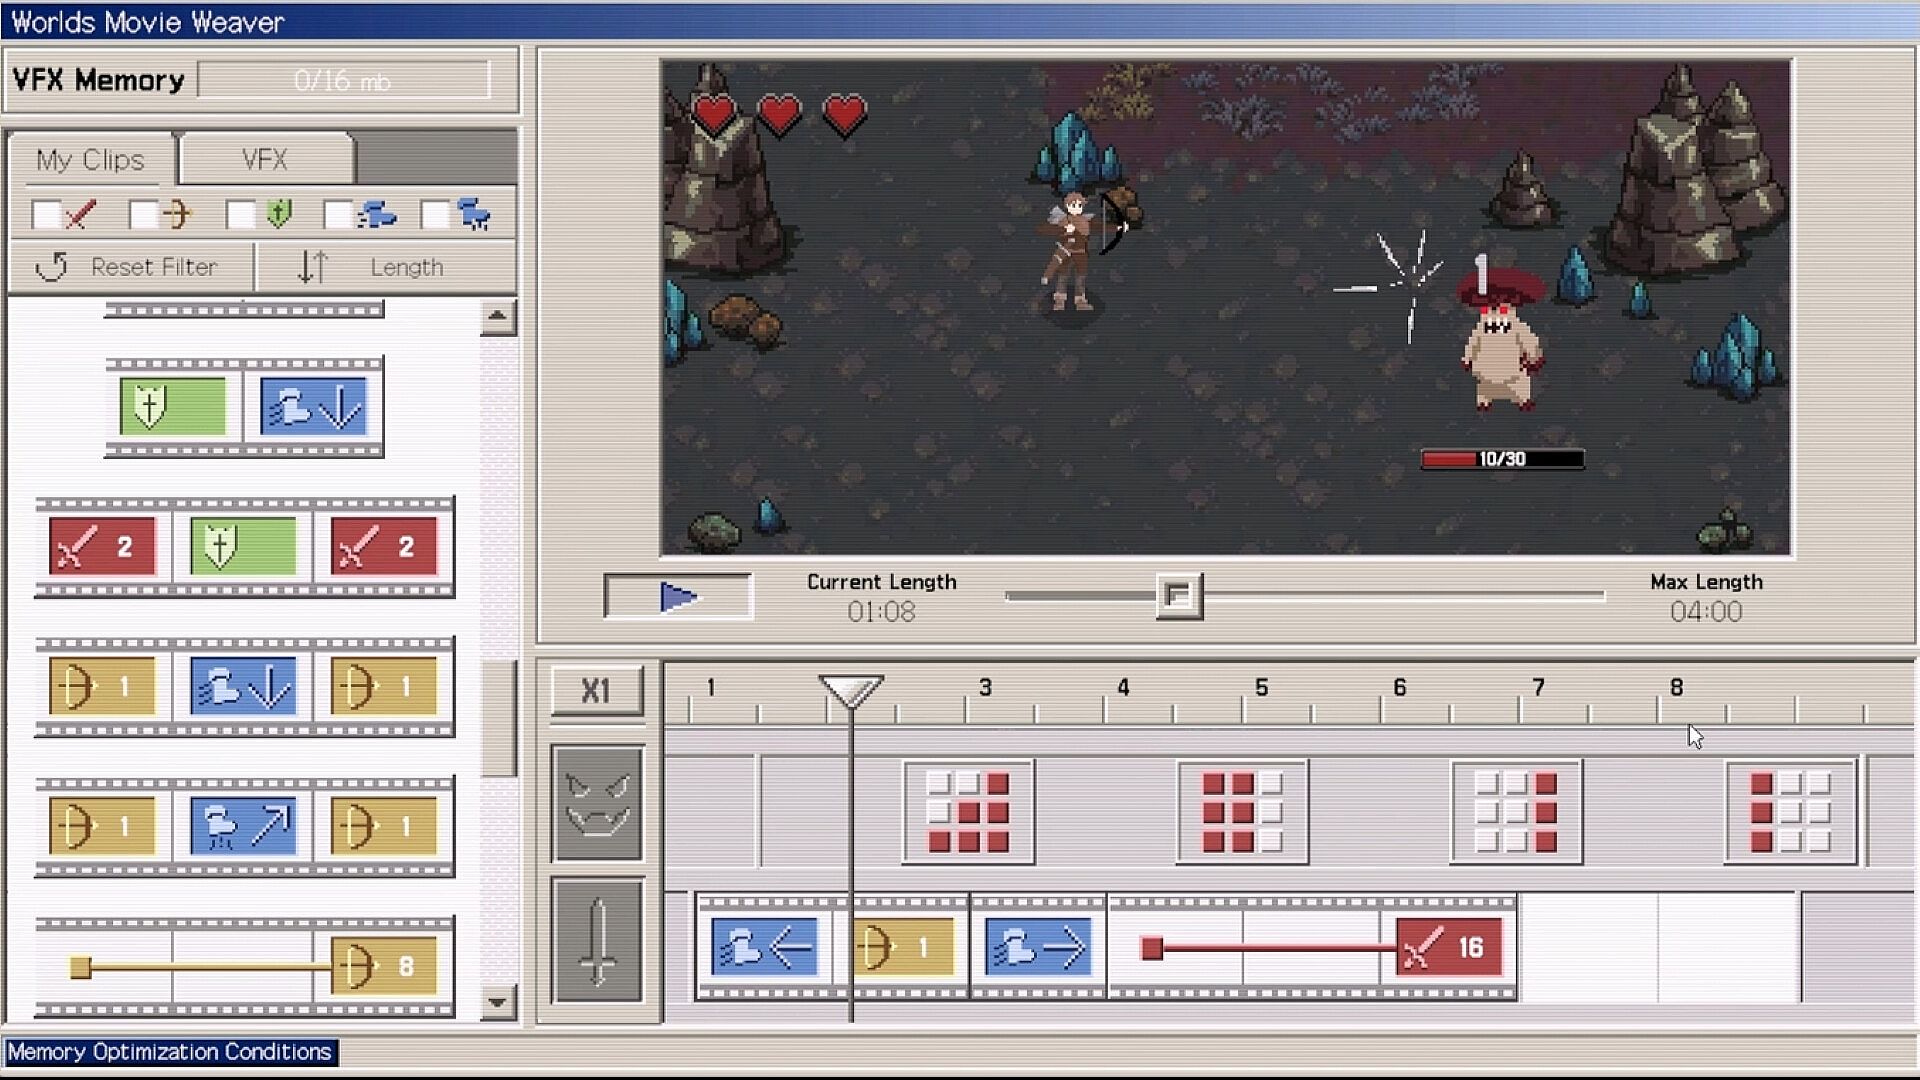Toggle the sword filter checkbox
The width and height of the screenshot is (1920, 1080).
click(x=46, y=214)
